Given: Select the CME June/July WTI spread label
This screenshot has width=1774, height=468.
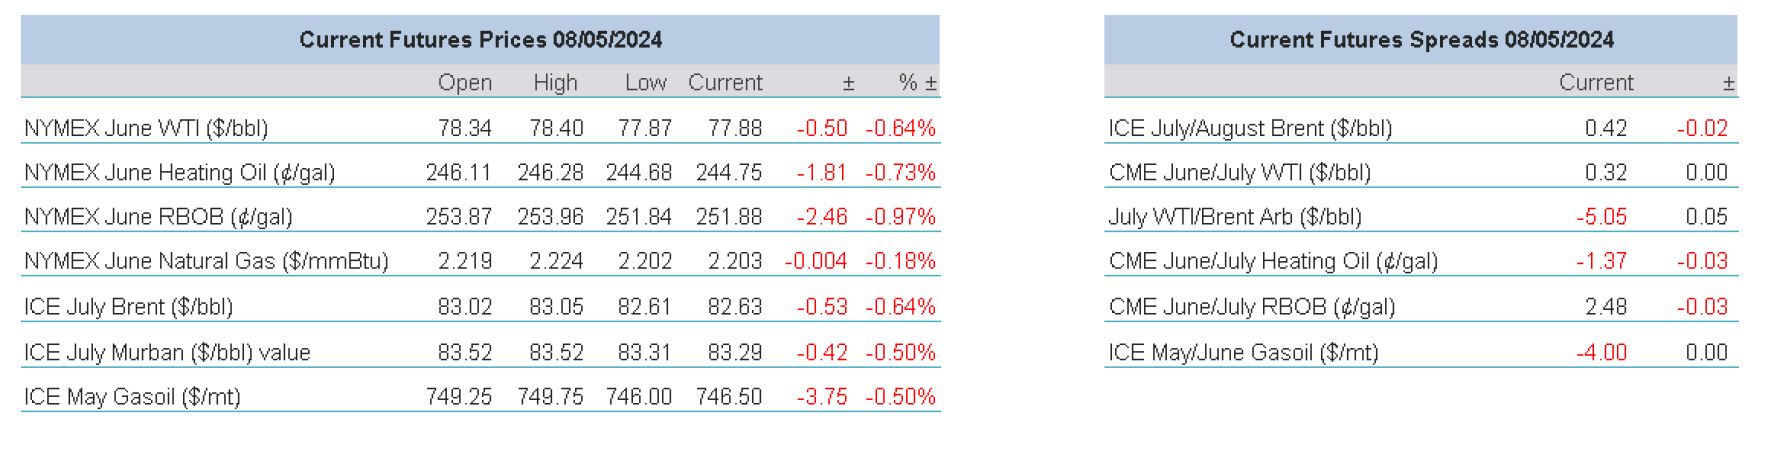Looking at the screenshot, I should 1239,172.
